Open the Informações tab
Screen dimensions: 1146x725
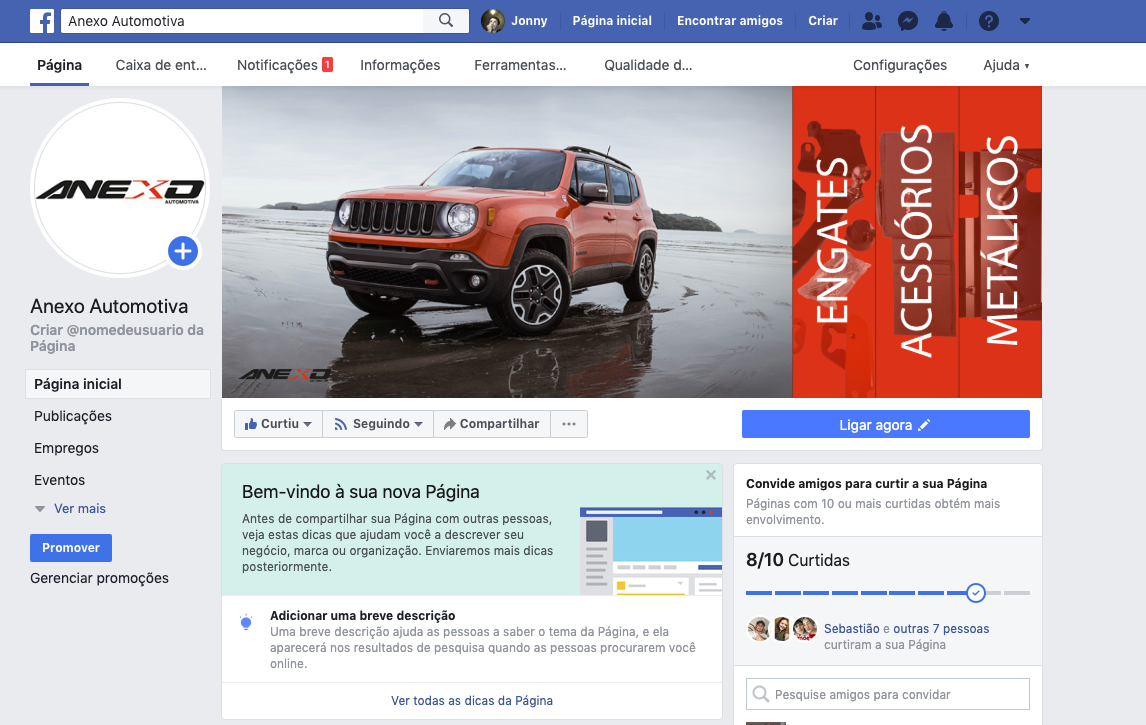pos(400,65)
